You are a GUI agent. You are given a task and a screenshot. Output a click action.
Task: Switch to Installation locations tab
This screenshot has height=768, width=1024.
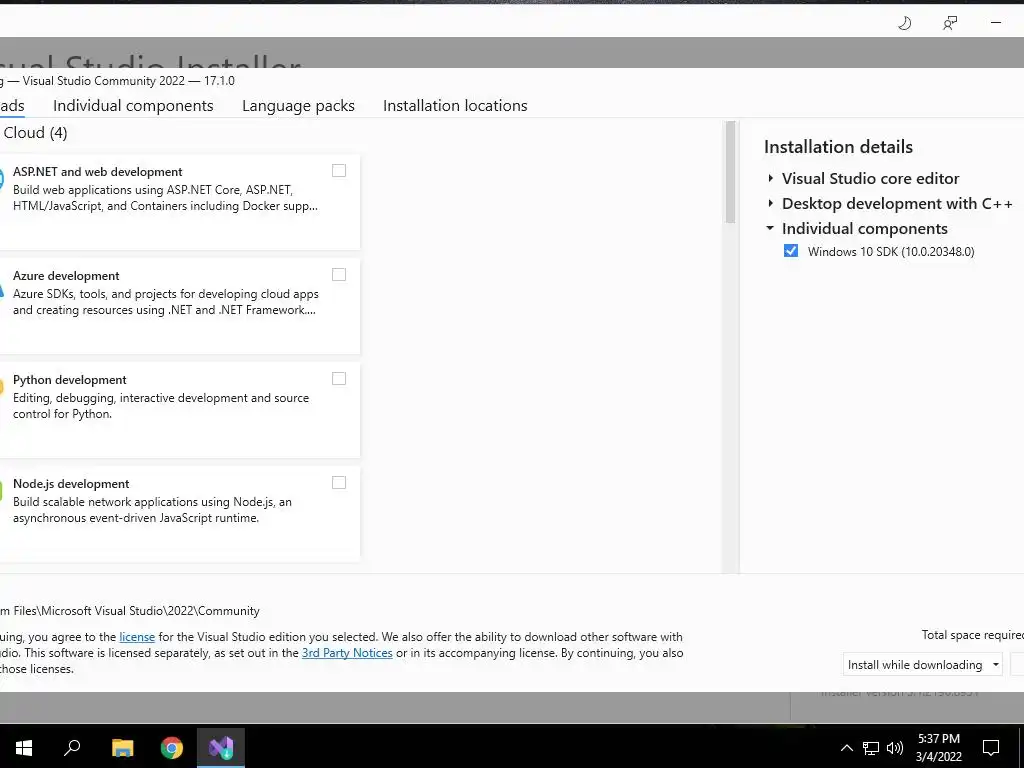point(455,106)
